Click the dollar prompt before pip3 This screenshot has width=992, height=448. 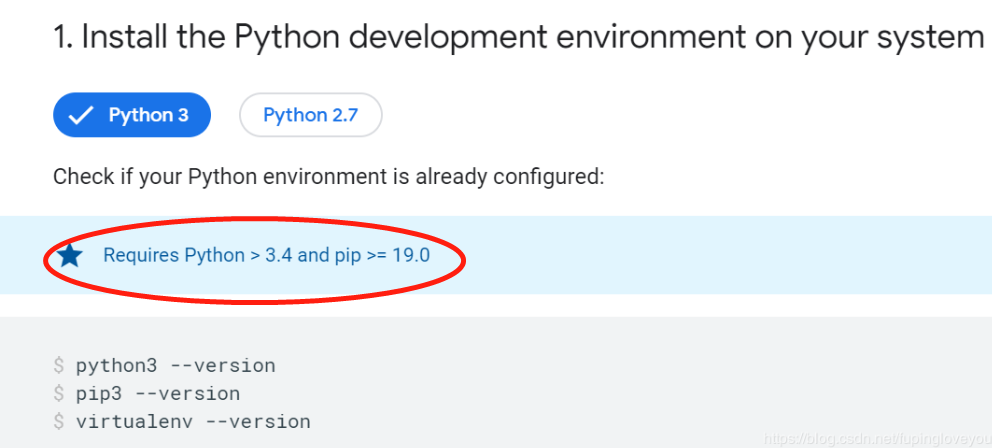[61, 393]
